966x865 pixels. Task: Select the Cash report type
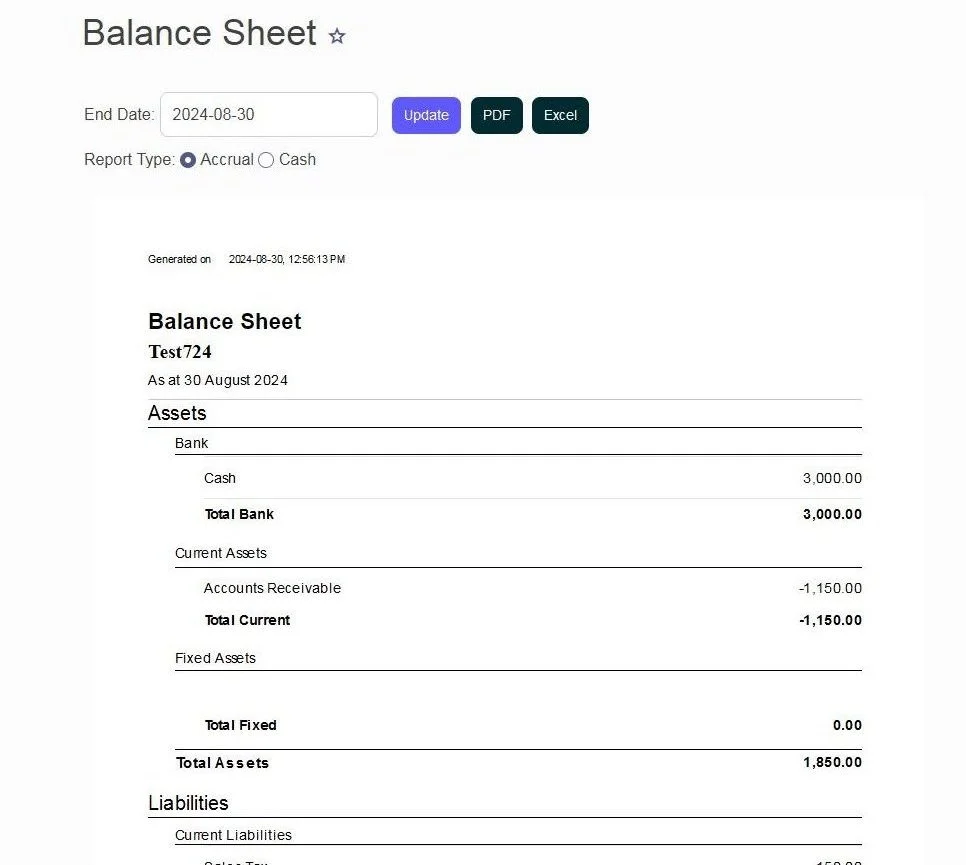click(266, 160)
